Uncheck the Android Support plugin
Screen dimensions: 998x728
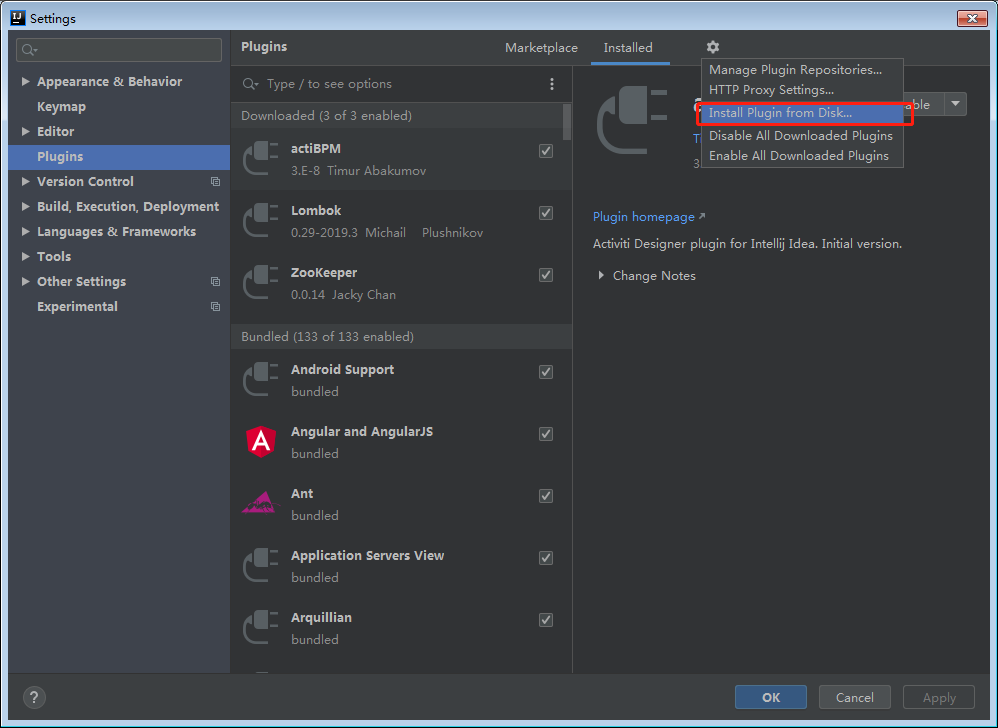pyautogui.click(x=546, y=371)
